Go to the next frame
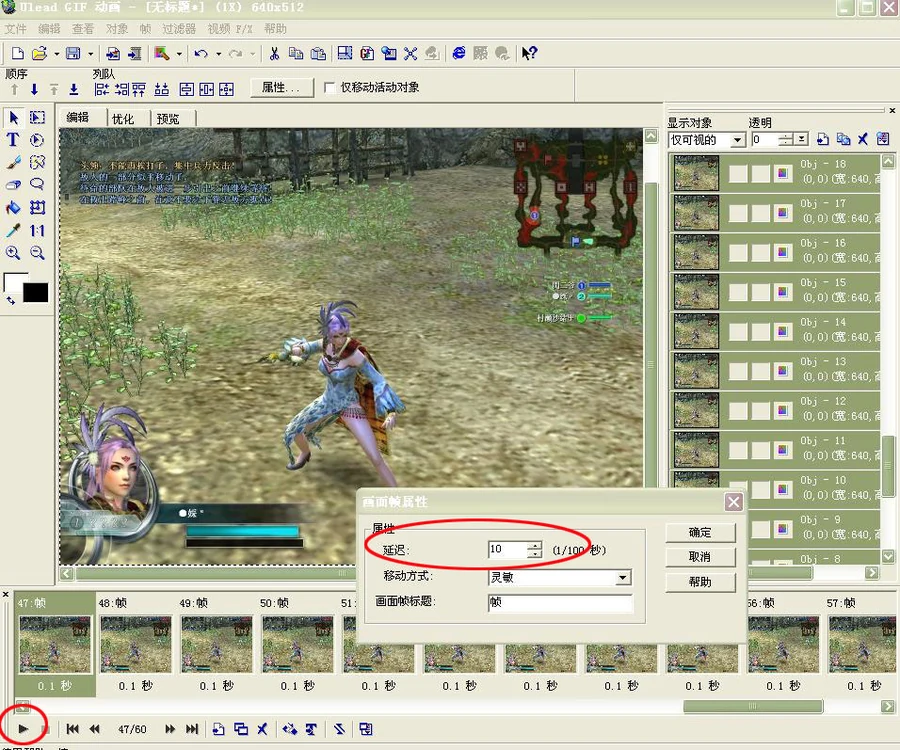 tap(170, 729)
